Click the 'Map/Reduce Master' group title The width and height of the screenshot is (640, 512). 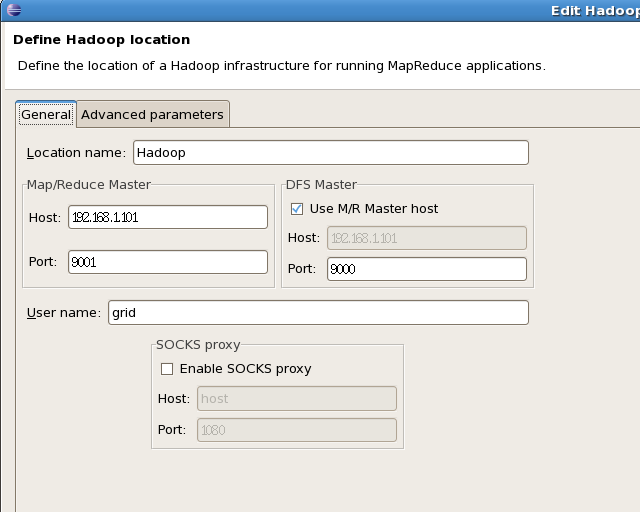click(89, 185)
